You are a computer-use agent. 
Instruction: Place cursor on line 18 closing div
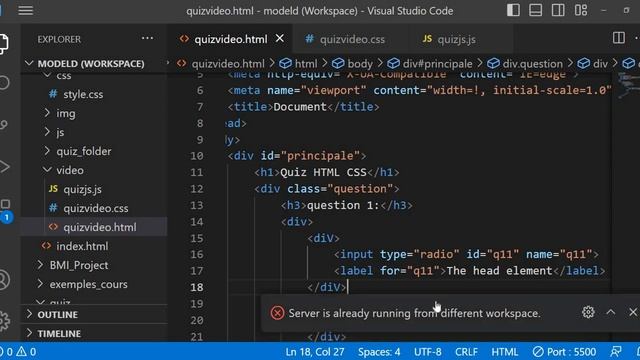pyautogui.click(x=327, y=287)
